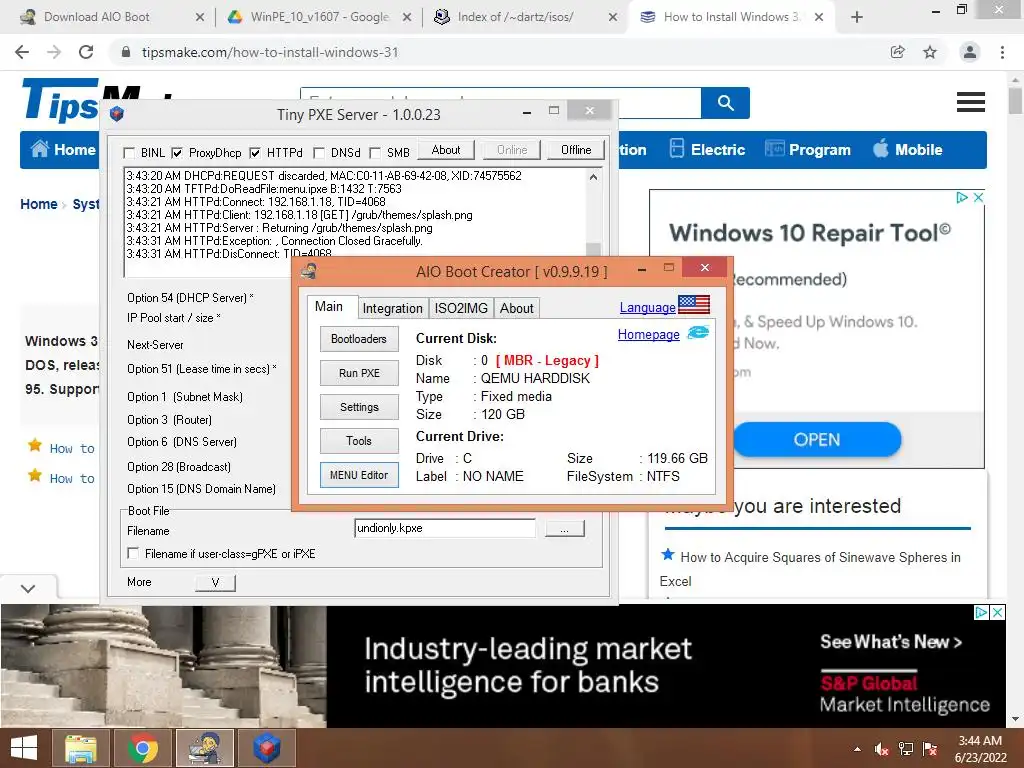Switch to Tiny PXE Server on taskbar
Viewport: 1024px width, 768px height.
(x=266, y=748)
